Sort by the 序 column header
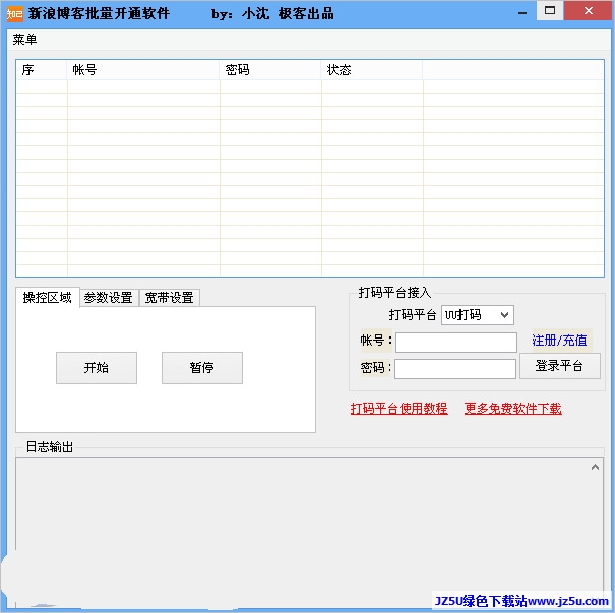 click(42, 70)
